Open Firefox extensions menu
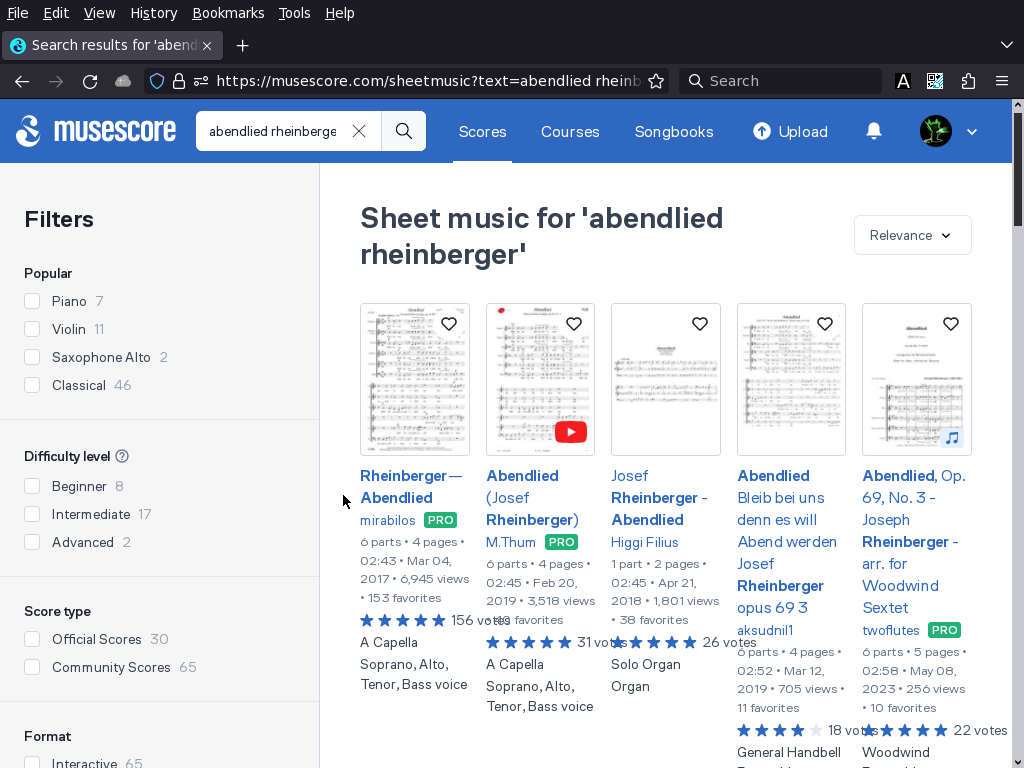1024x768 pixels. [x=968, y=81]
